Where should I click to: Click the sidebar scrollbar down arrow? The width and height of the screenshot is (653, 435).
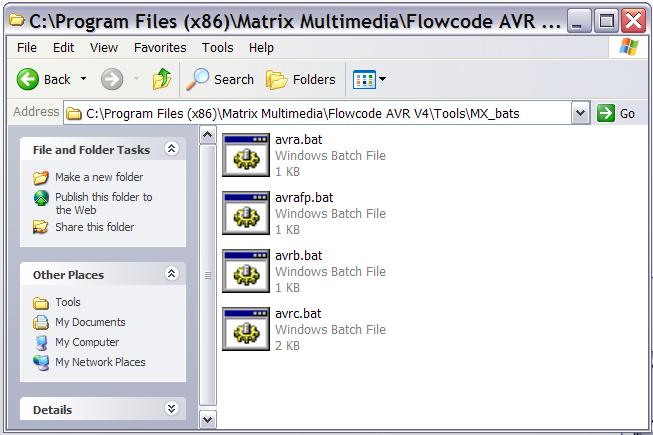coord(207,419)
